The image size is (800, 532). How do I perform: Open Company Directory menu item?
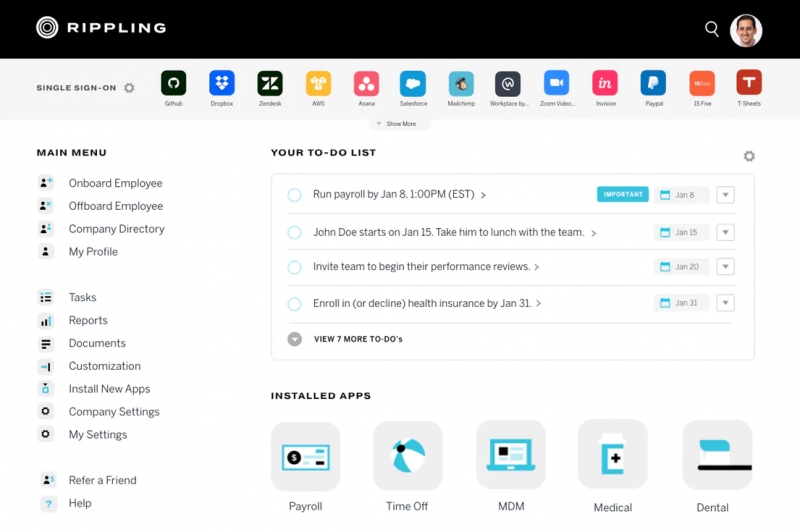[x=101, y=229]
